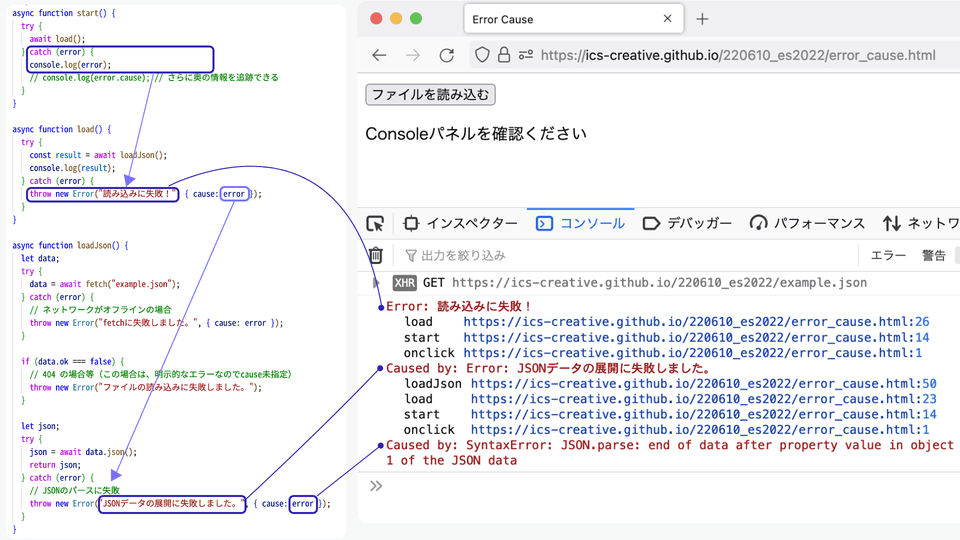Viewport: 960px width, 540px height.
Task: Click the forward navigation arrow
Action: (x=413, y=56)
